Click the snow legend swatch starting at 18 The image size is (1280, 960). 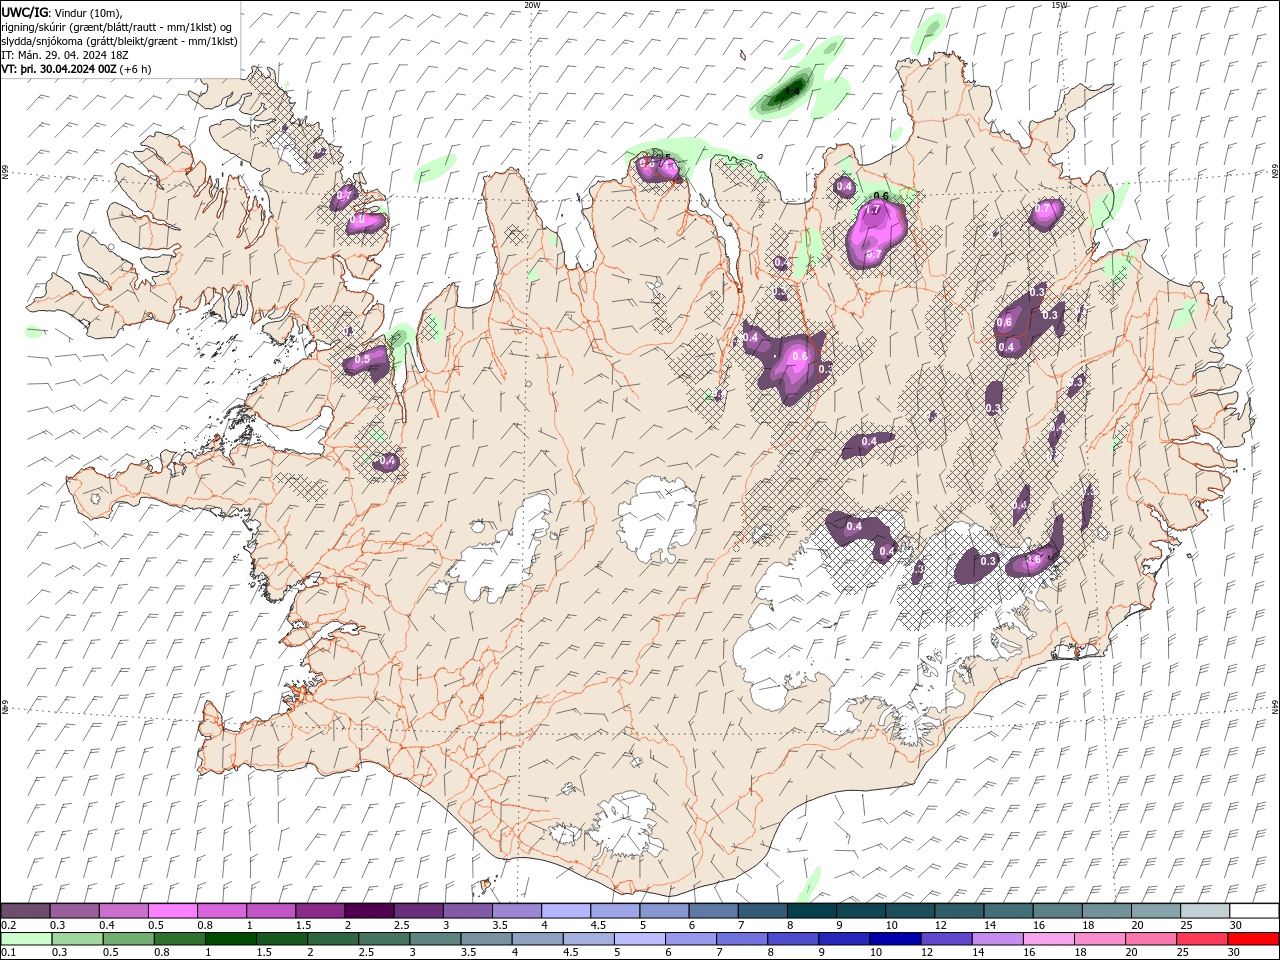point(1106,911)
